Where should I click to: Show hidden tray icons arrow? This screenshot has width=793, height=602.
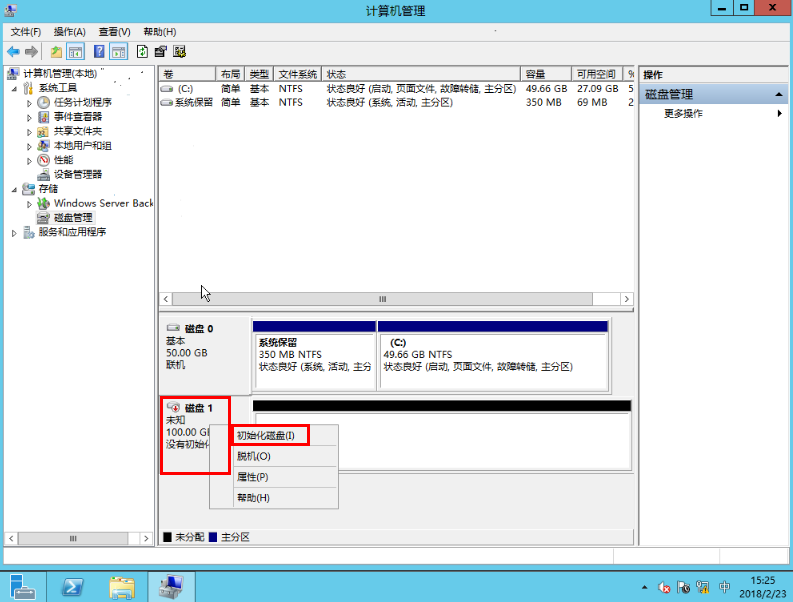pos(644,587)
